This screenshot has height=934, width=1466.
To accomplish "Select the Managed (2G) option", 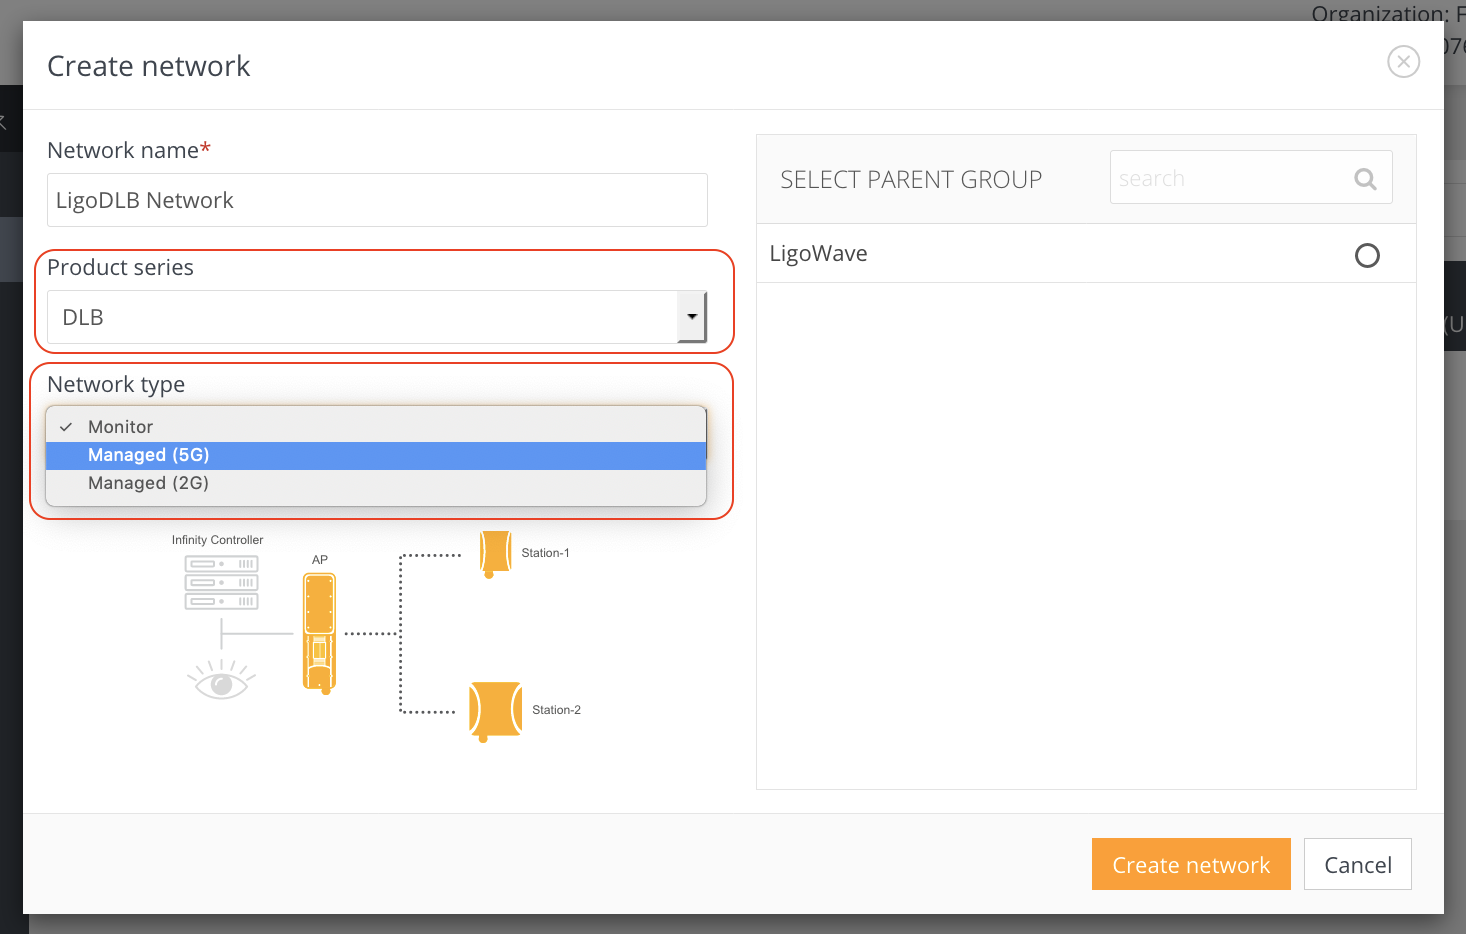I will [148, 483].
